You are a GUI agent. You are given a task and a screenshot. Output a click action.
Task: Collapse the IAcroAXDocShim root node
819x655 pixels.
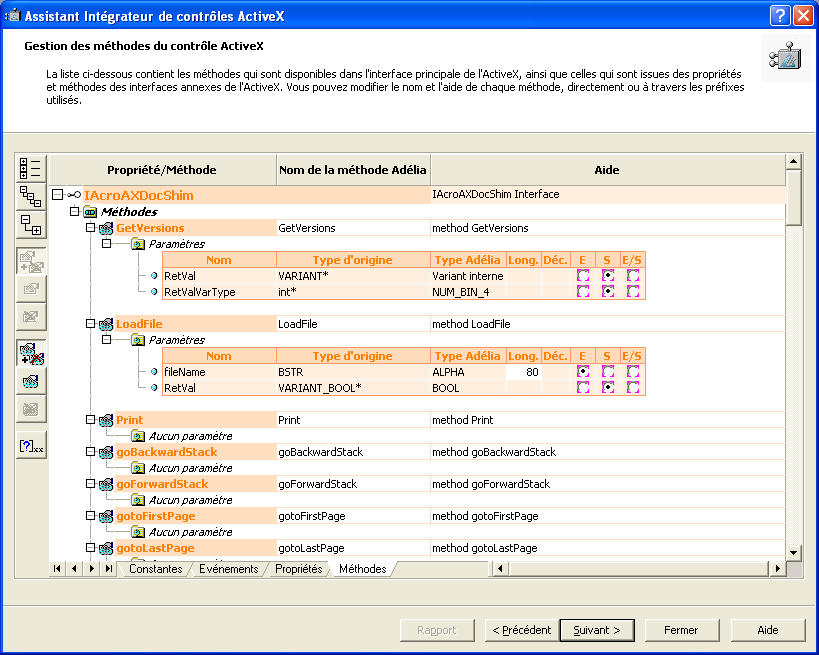57,195
